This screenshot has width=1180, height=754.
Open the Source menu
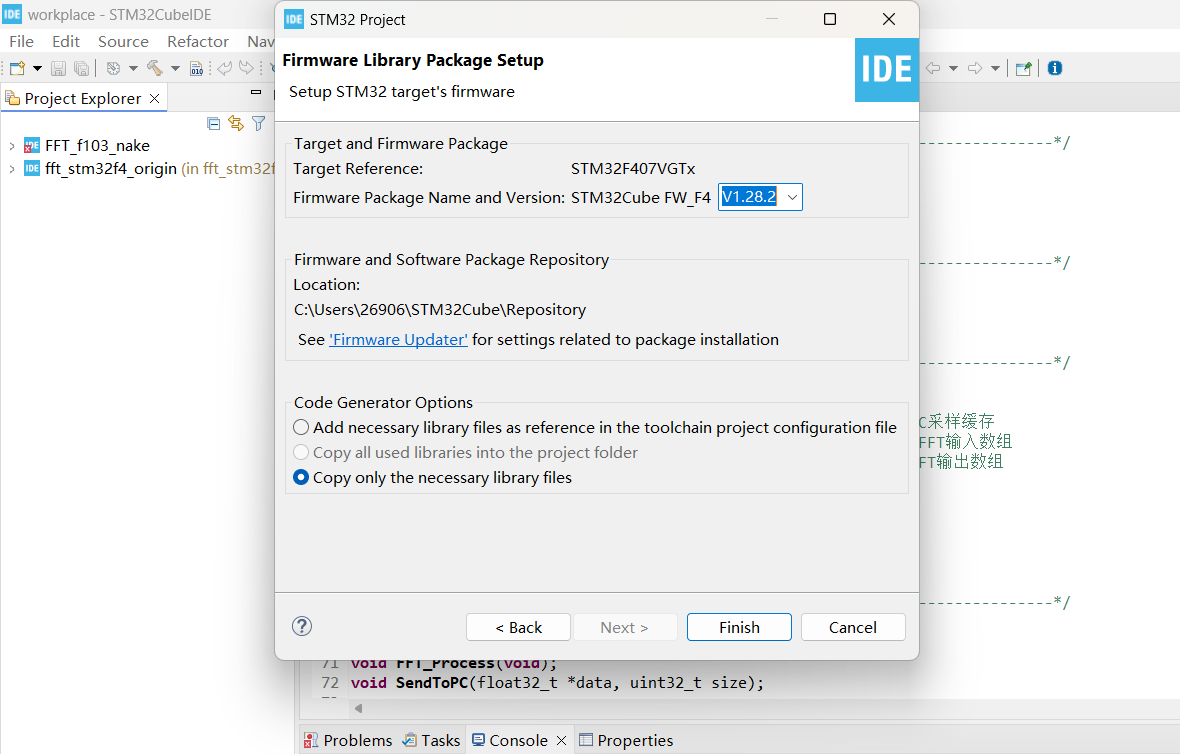click(123, 41)
